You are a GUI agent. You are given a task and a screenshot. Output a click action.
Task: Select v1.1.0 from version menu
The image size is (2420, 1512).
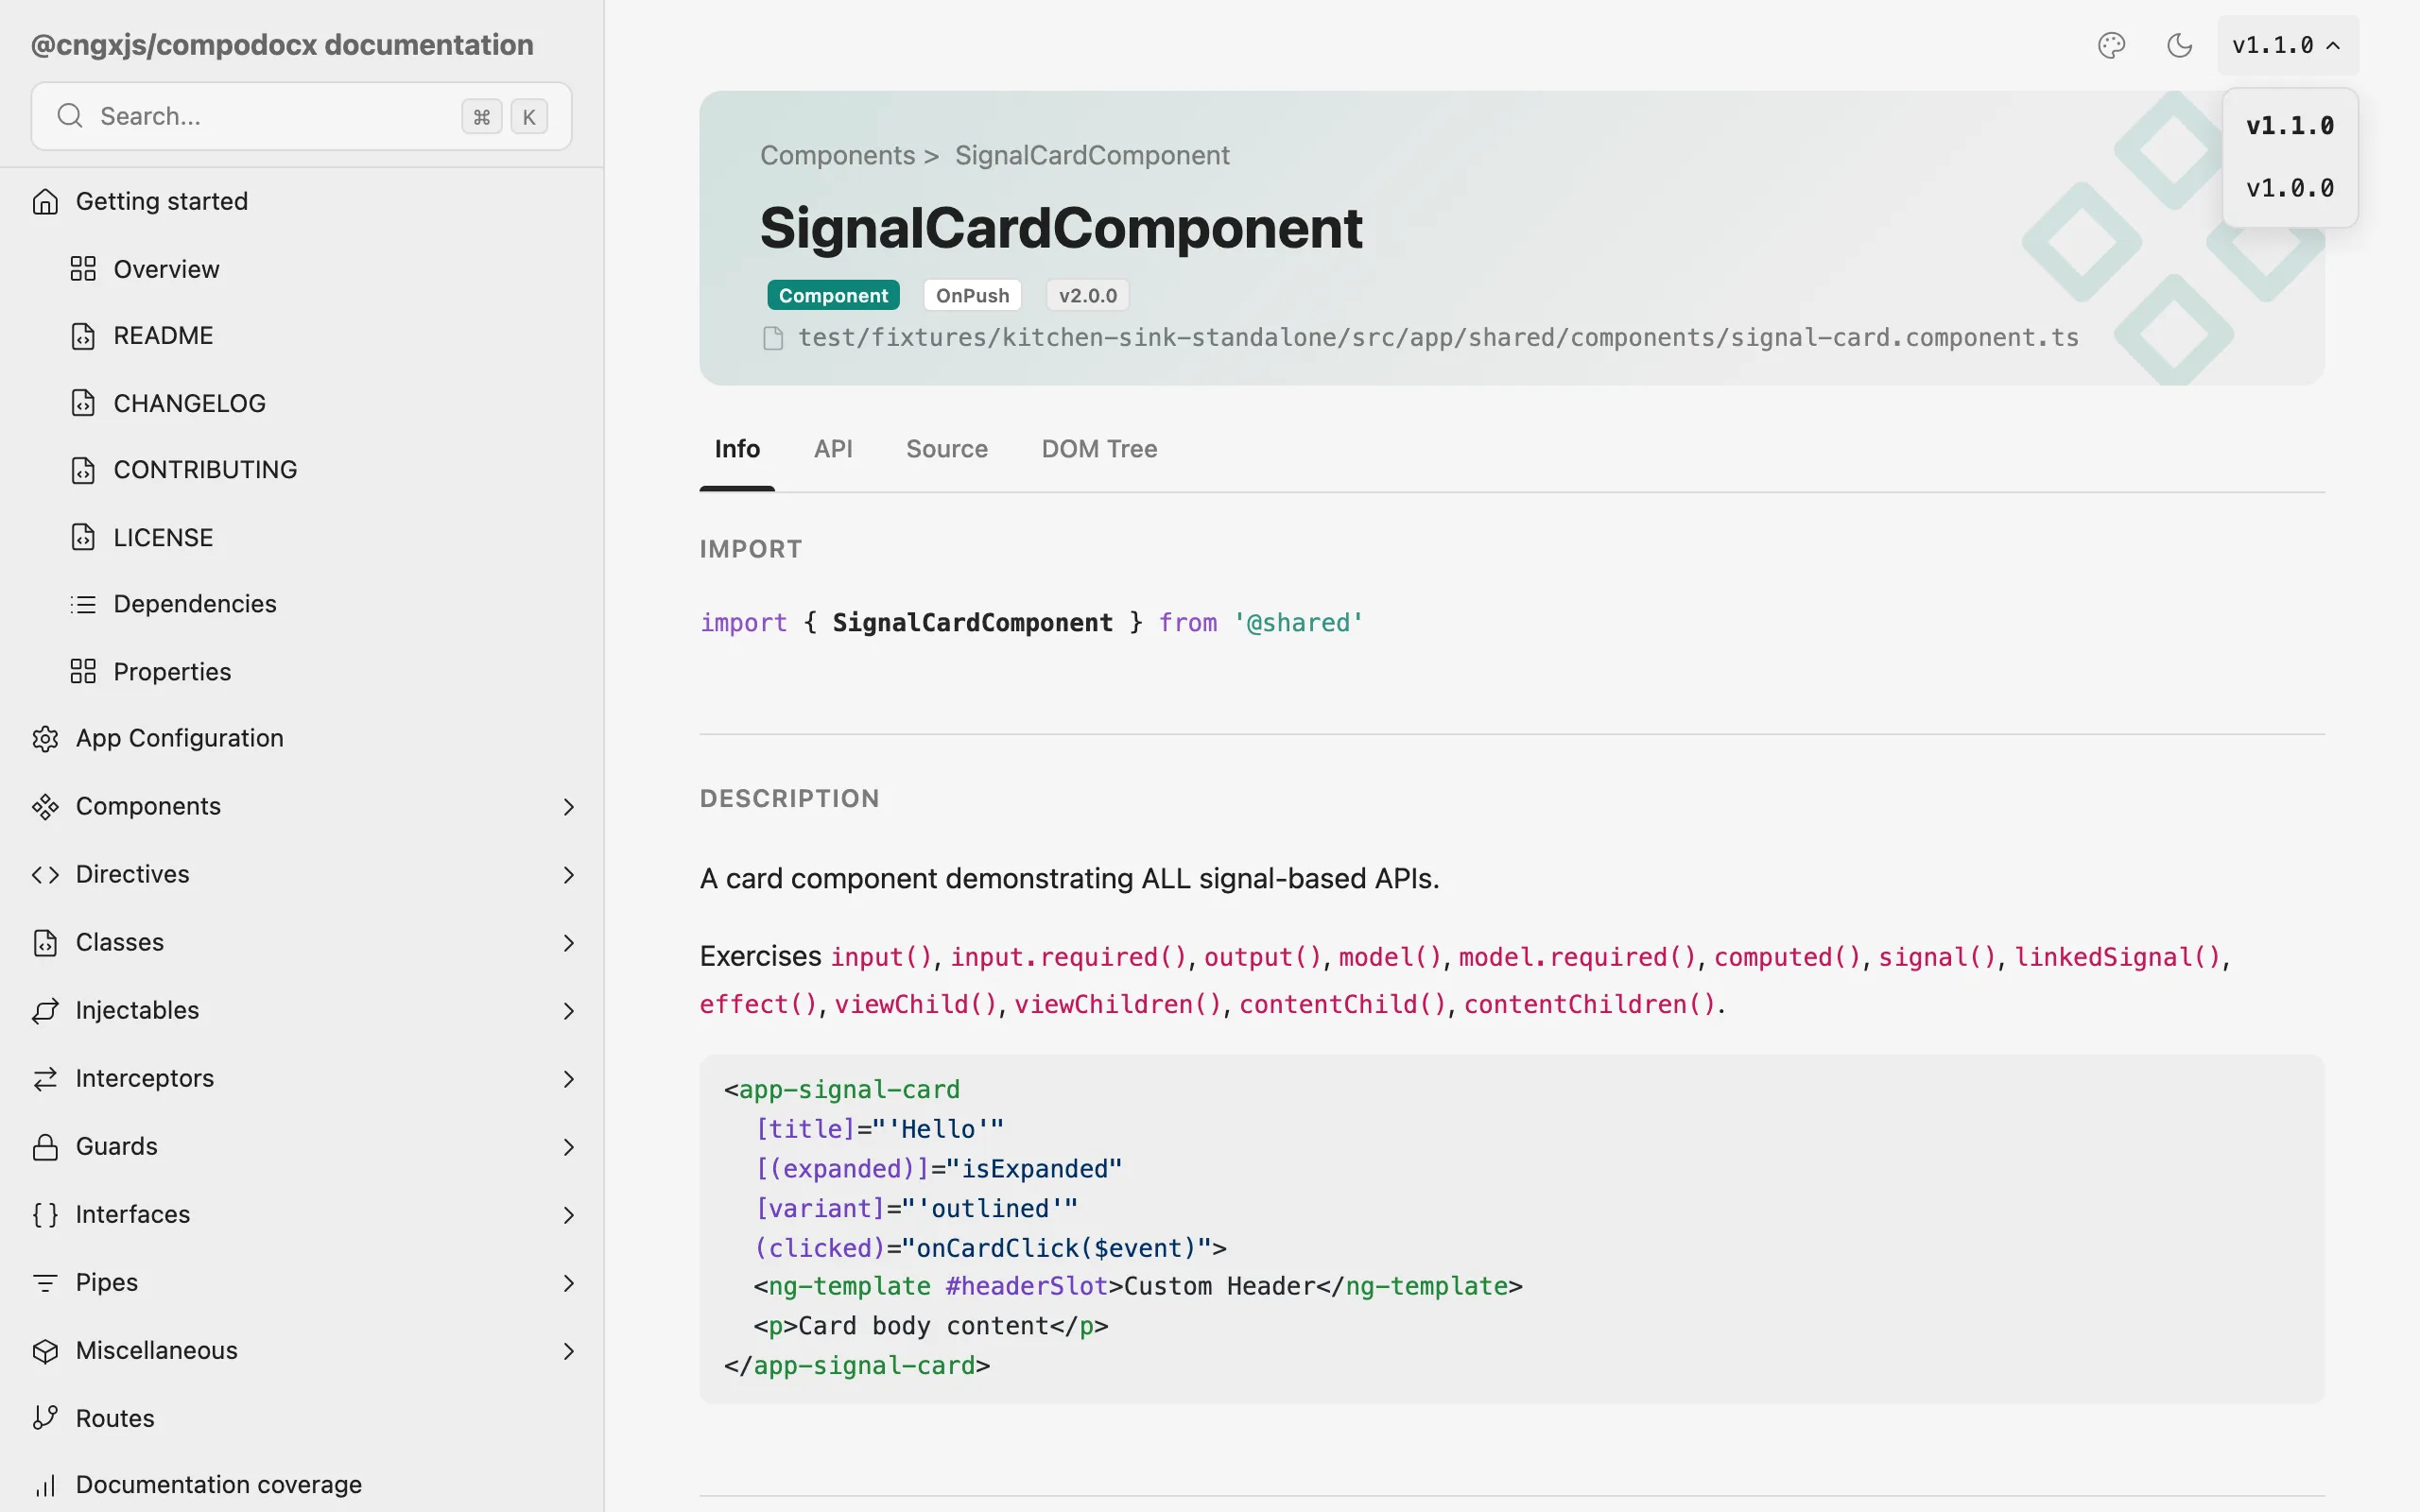pos(2289,126)
